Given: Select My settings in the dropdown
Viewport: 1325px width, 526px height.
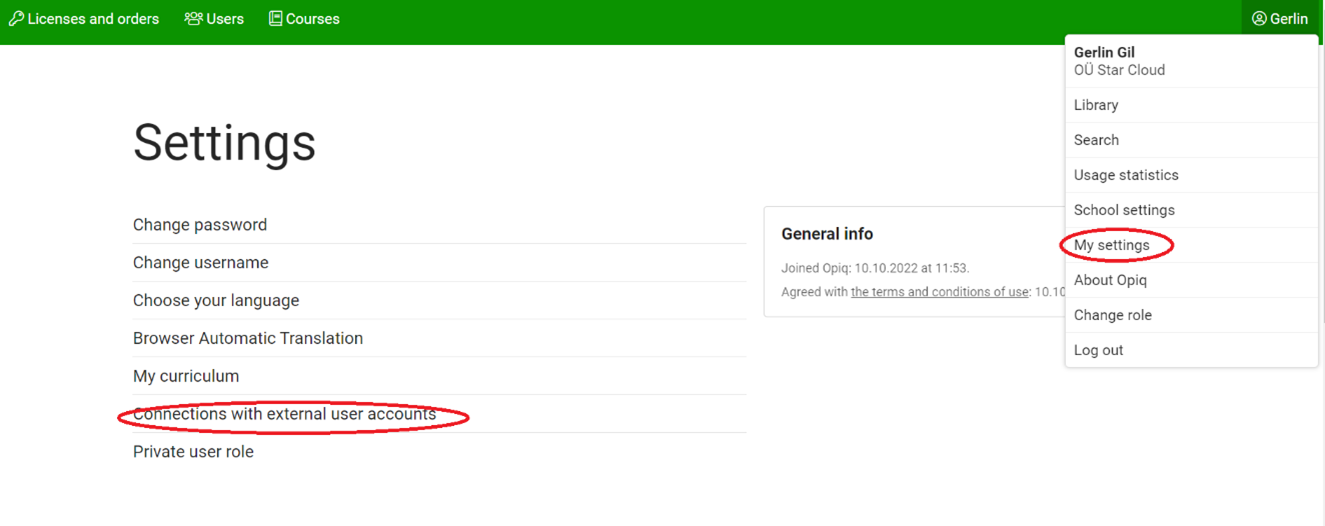Looking at the screenshot, I should 1112,245.
